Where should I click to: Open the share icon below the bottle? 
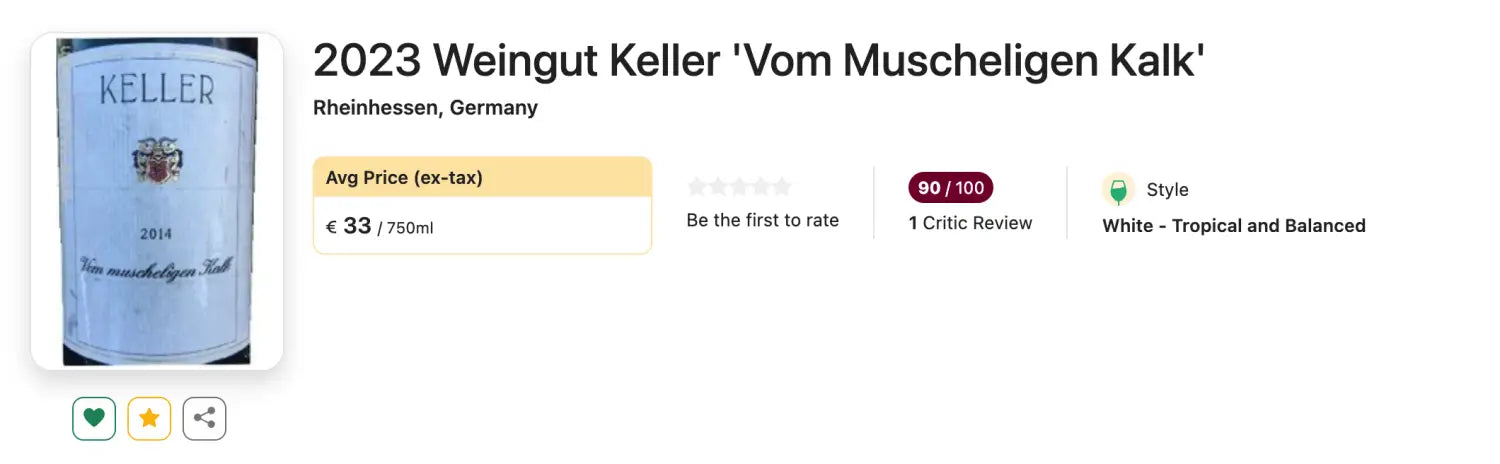pyautogui.click(x=204, y=418)
